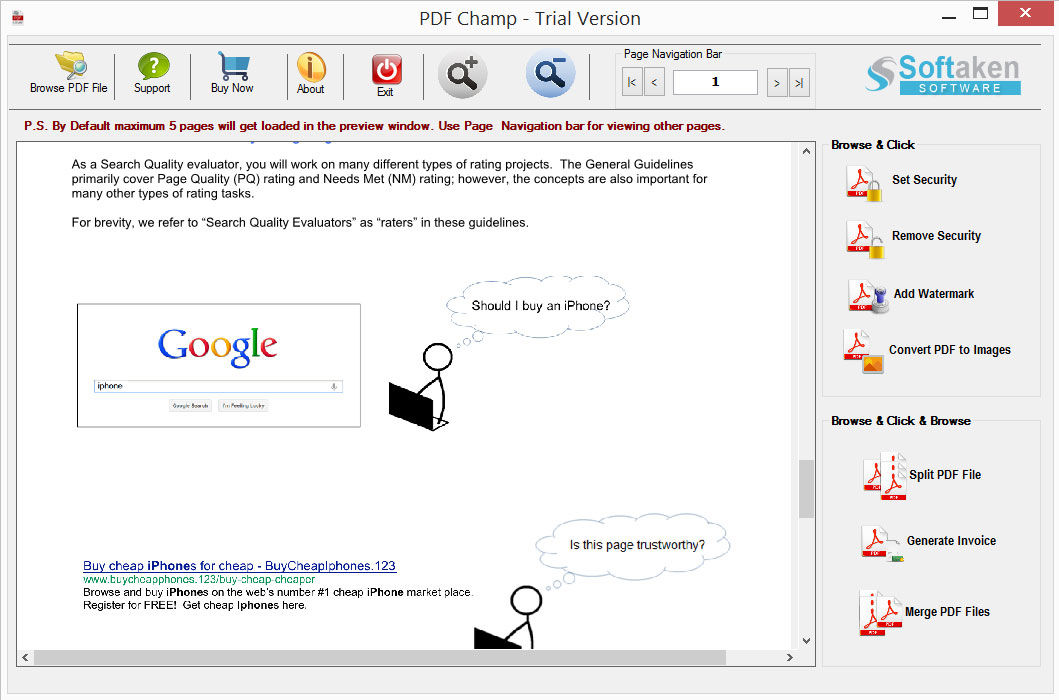Zoom out with the magnifier minus icon
Viewport: 1059px width, 700px height.
click(550, 74)
